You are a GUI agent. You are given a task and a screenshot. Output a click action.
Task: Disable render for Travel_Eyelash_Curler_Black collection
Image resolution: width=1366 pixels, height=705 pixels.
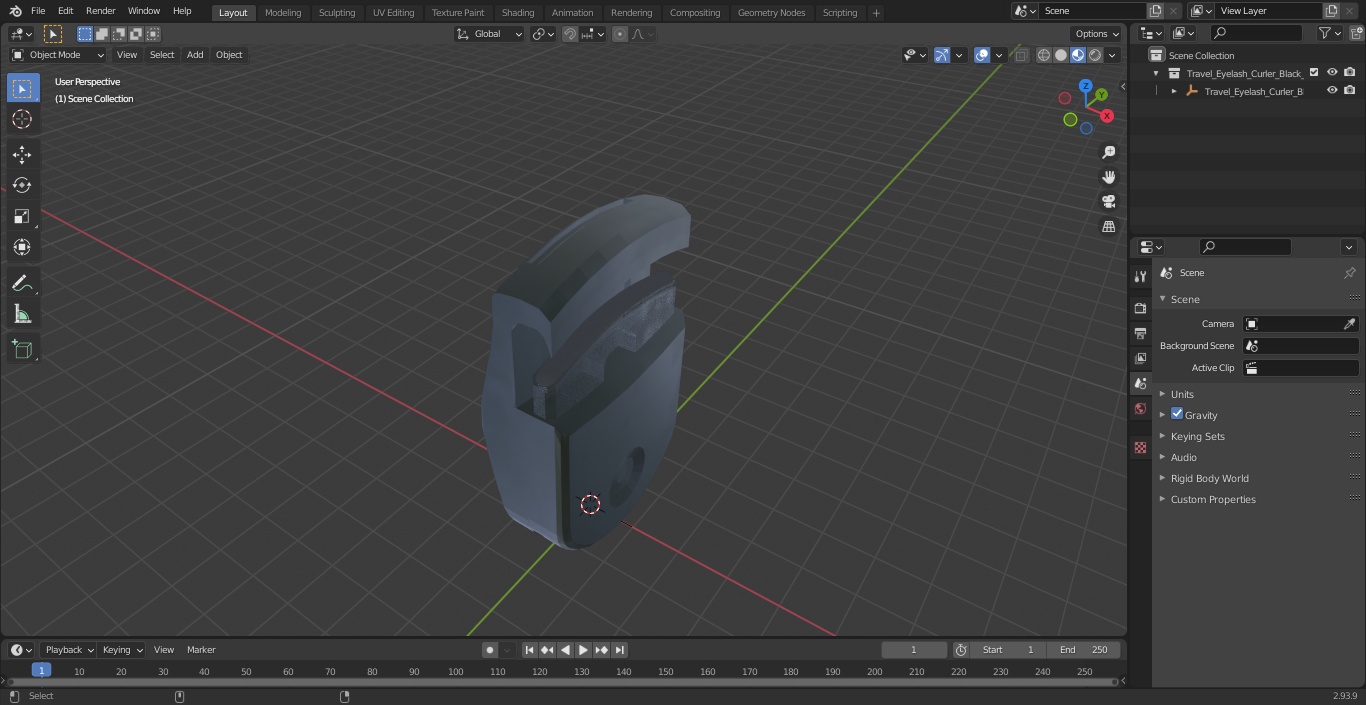pyautogui.click(x=1350, y=73)
